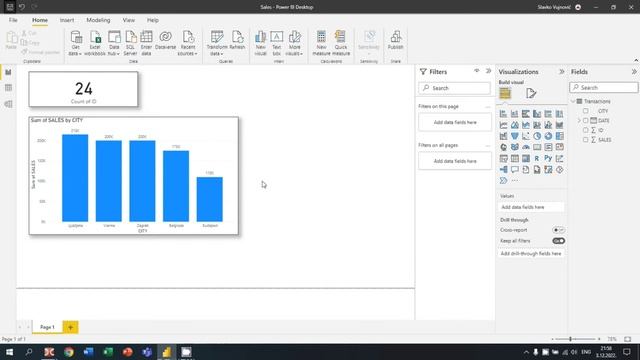
Task: Select the Stacked bar chart visual
Action: (503, 114)
